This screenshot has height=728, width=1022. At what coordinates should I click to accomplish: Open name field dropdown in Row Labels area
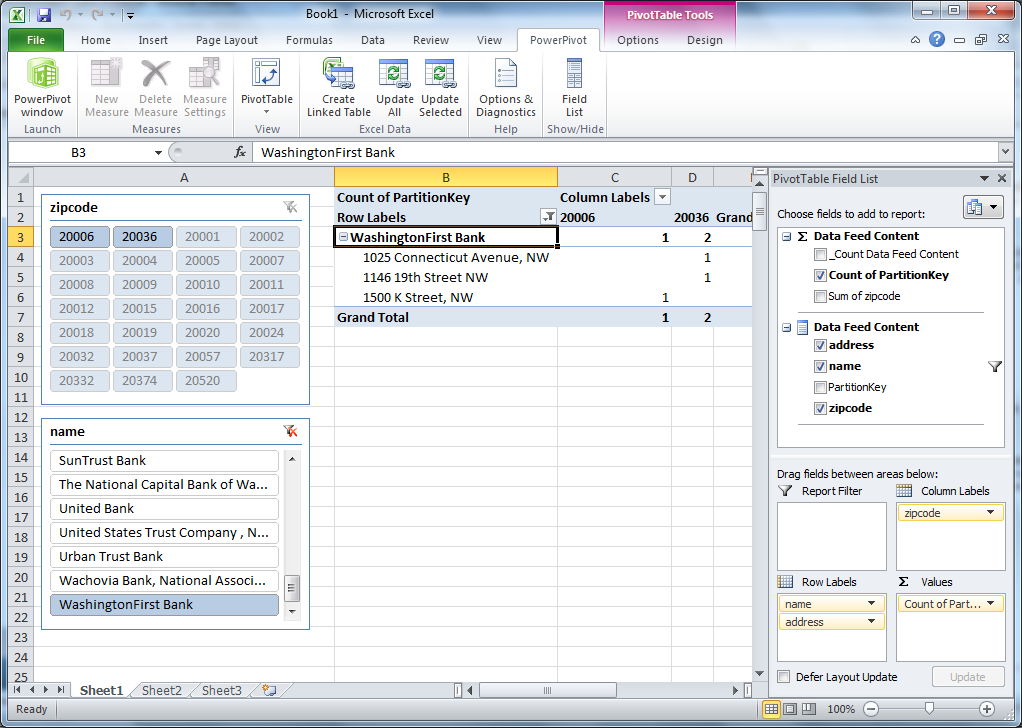coord(871,604)
